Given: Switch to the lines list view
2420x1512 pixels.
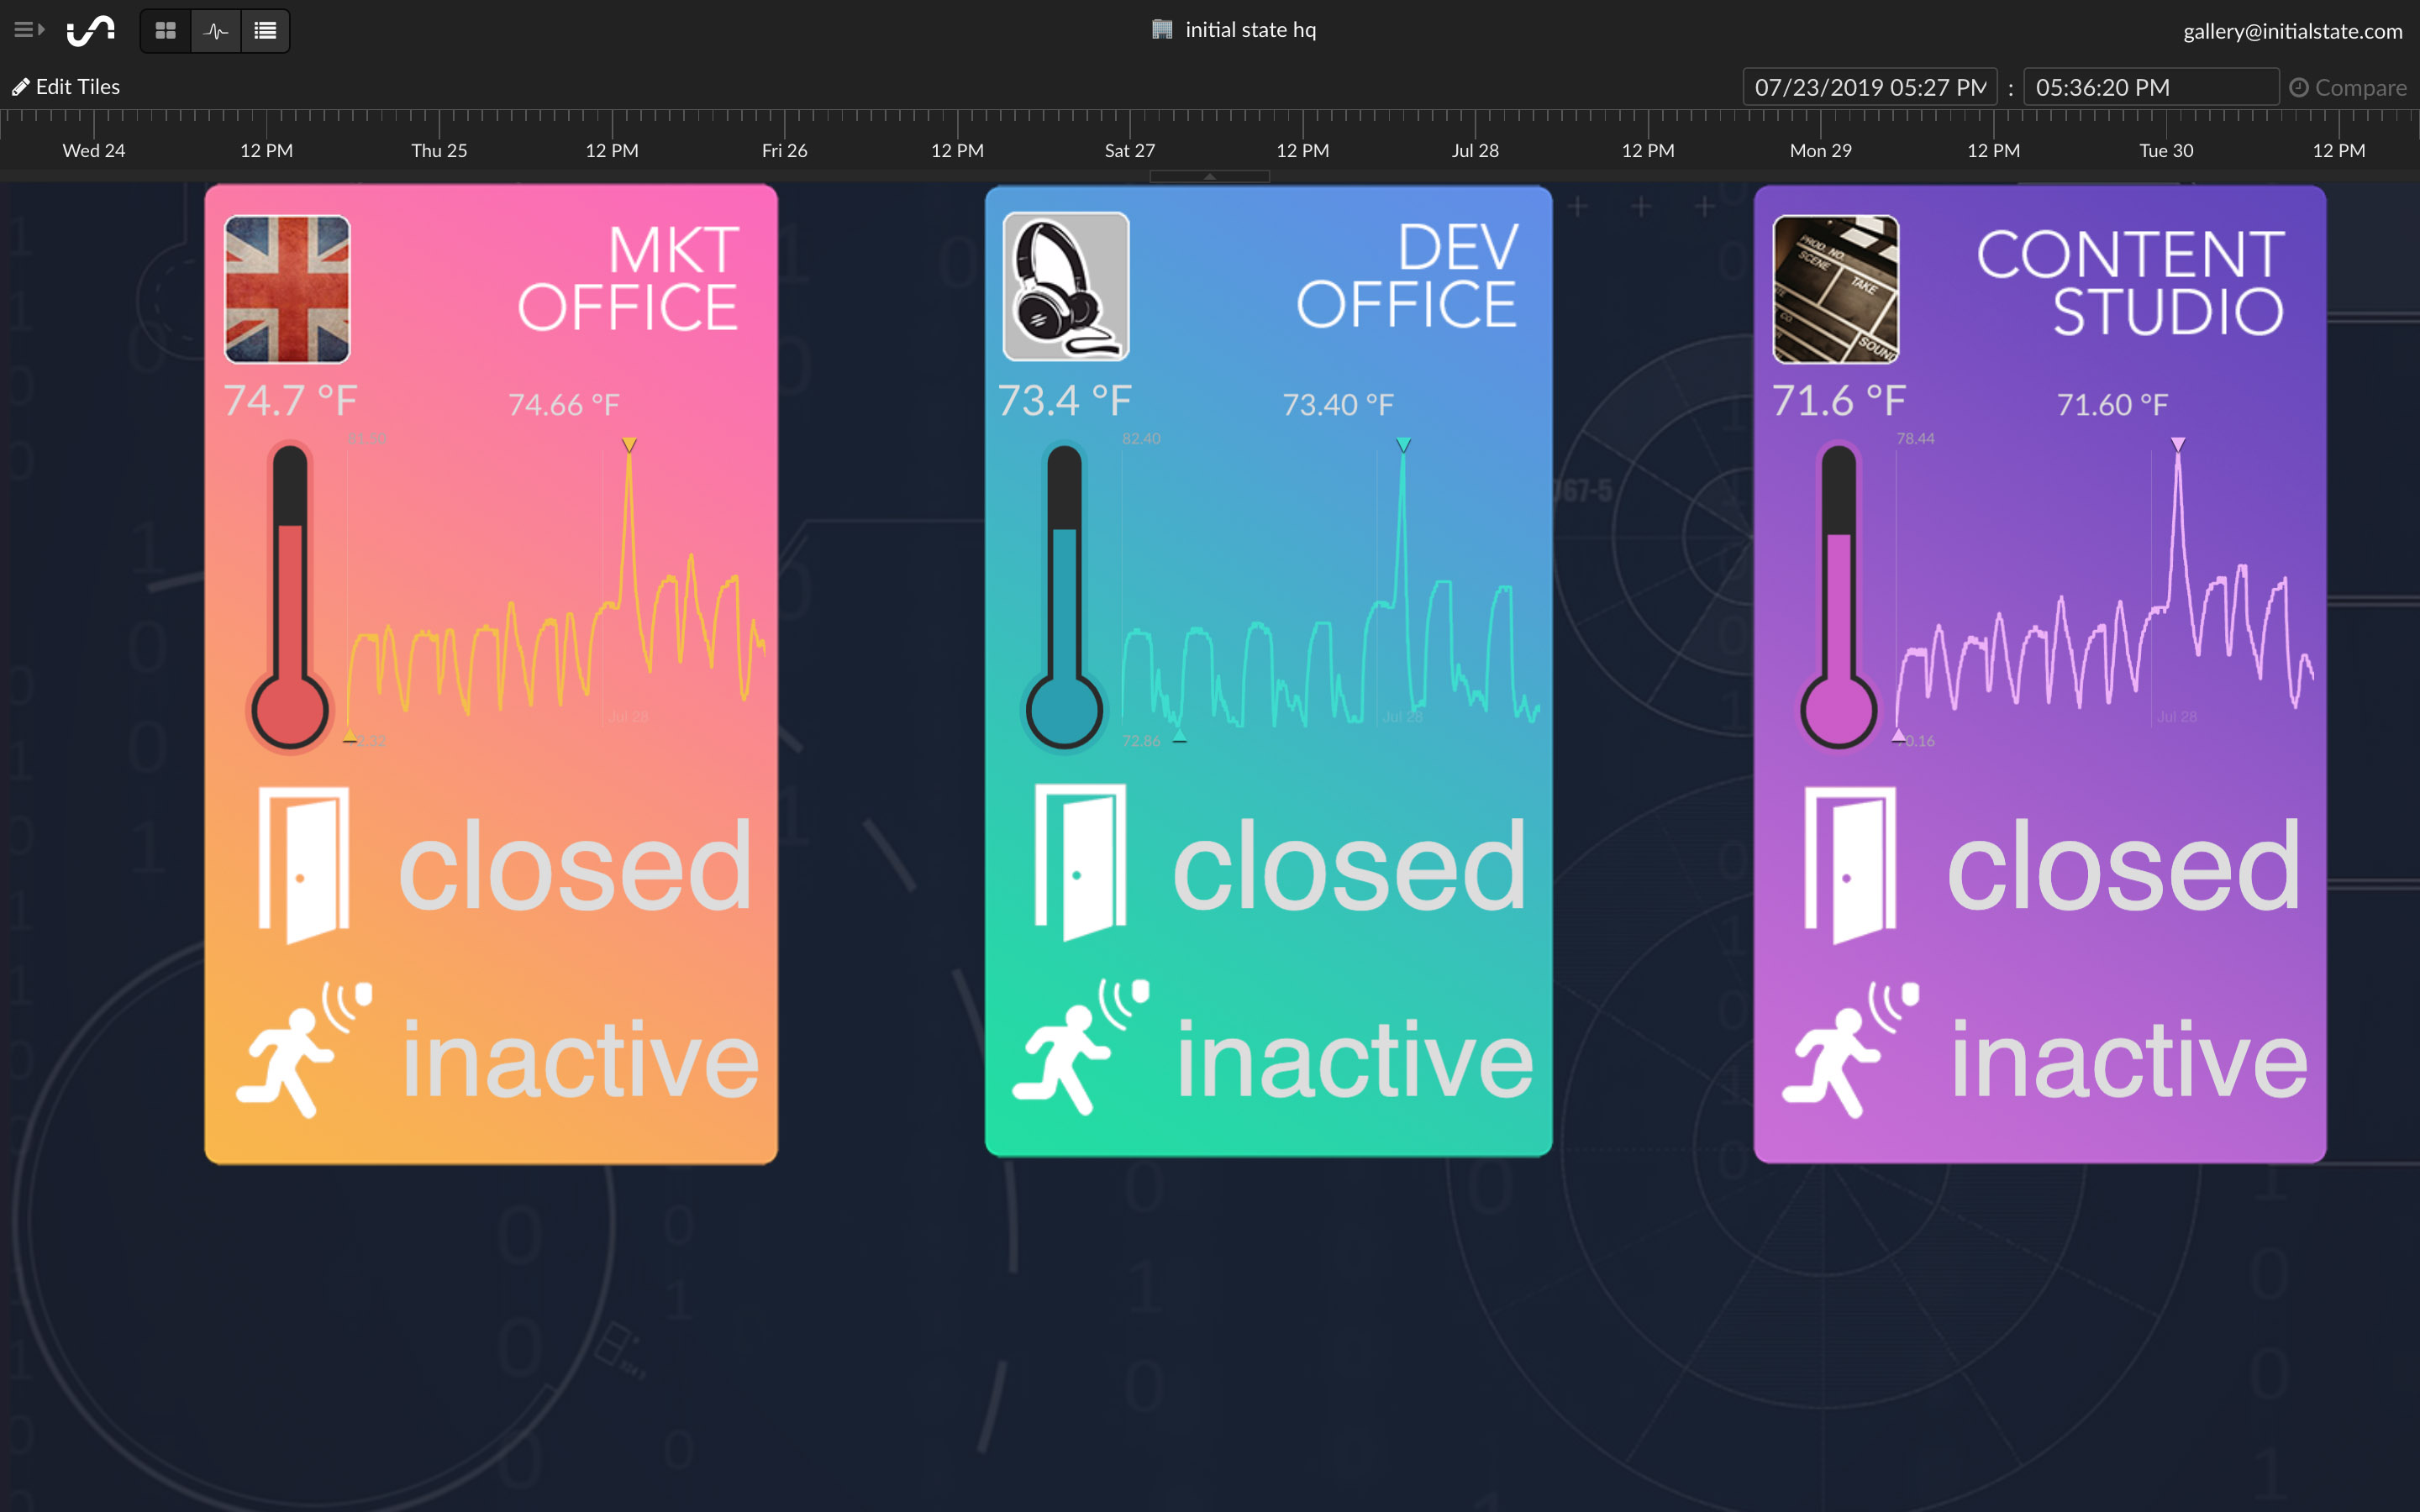Looking at the screenshot, I should [265, 30].
